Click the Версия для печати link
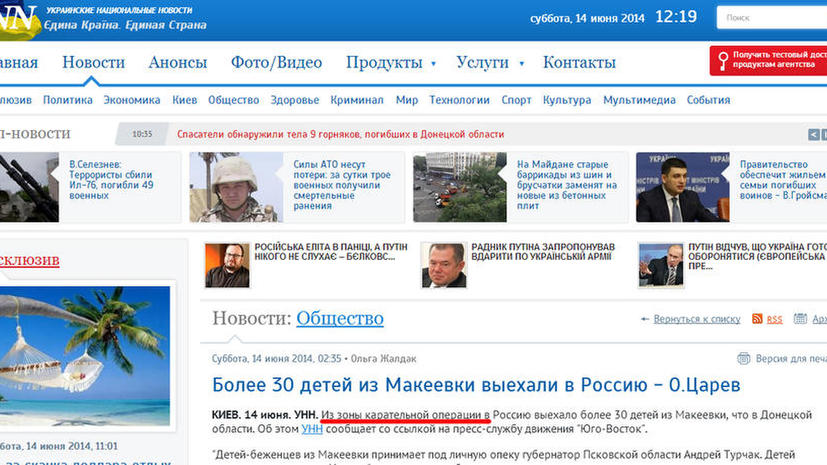 [x=791, y=359]
